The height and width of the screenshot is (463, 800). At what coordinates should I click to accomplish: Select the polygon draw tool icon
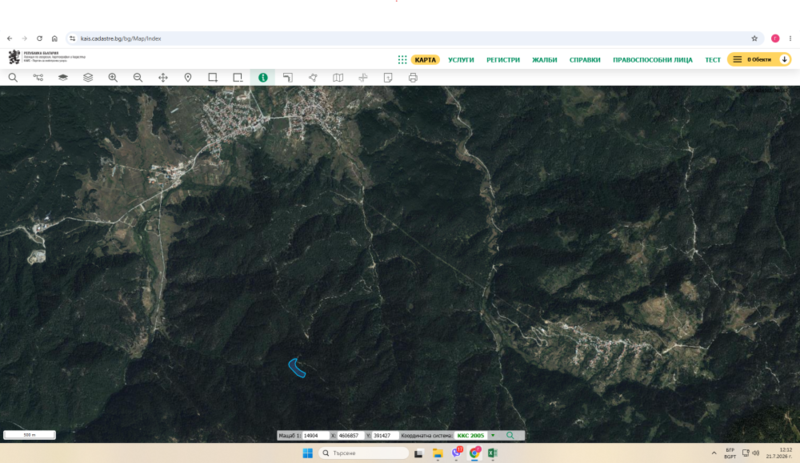click(313, 78)
